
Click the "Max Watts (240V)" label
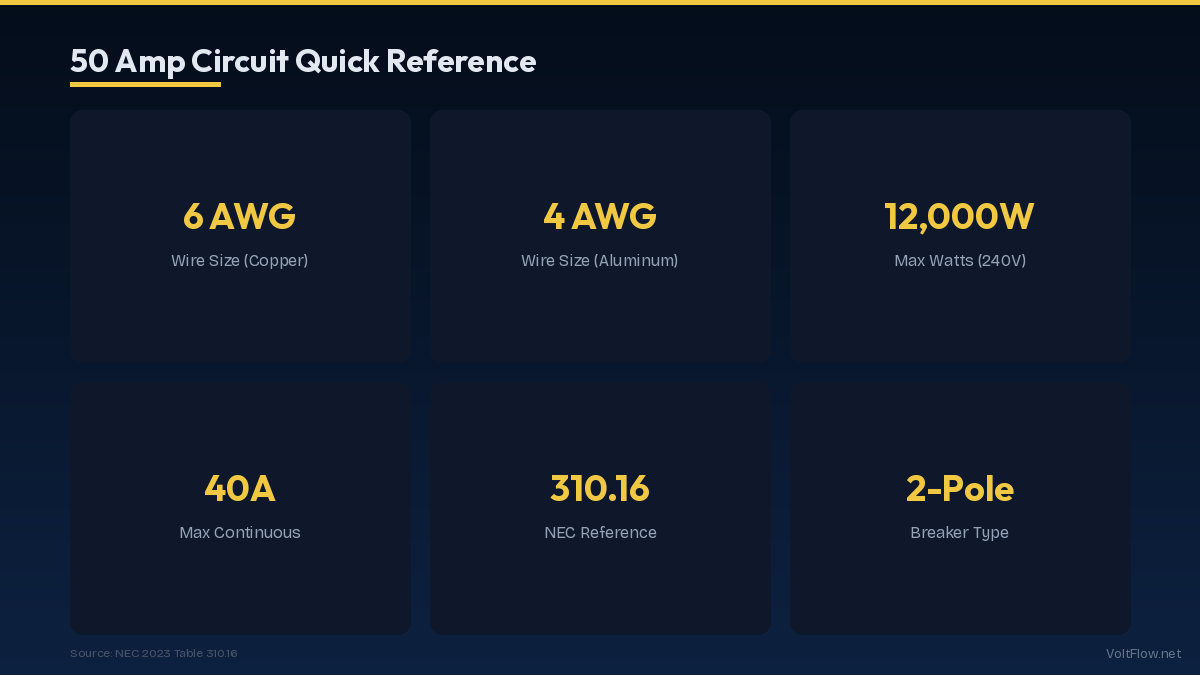coord(960,261)
